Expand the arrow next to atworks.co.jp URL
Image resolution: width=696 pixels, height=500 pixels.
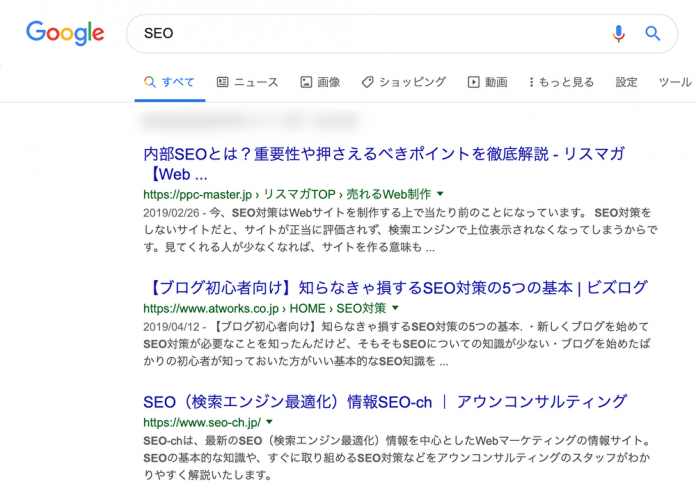click(395, 308)
